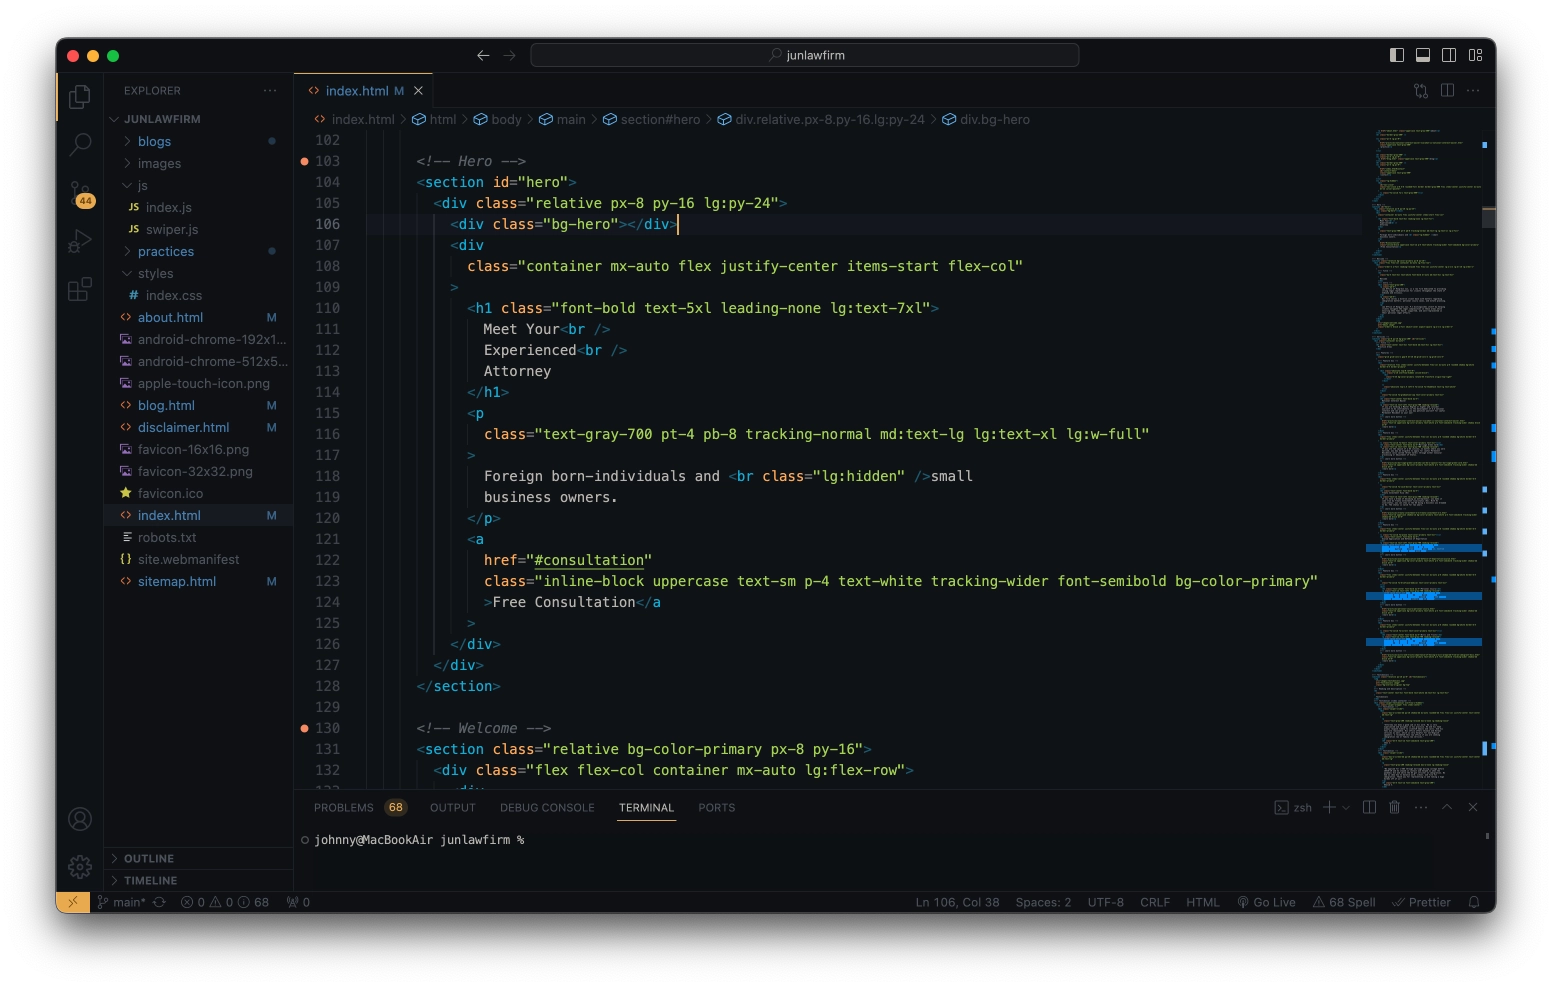
Task: Open blog.html file
Action: tap(199, 405)
